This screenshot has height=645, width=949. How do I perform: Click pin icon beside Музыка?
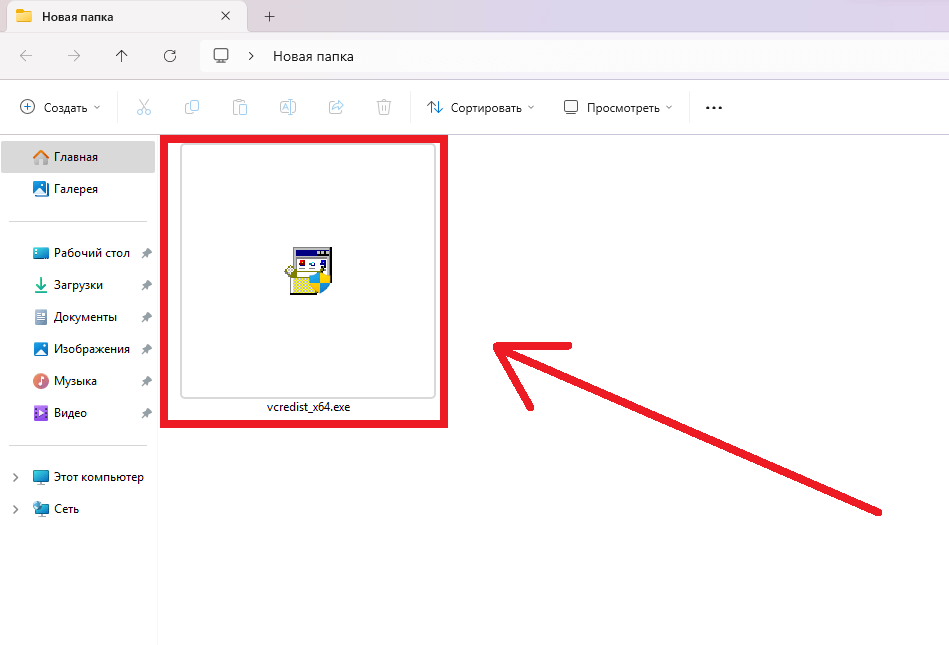[146, 381]
